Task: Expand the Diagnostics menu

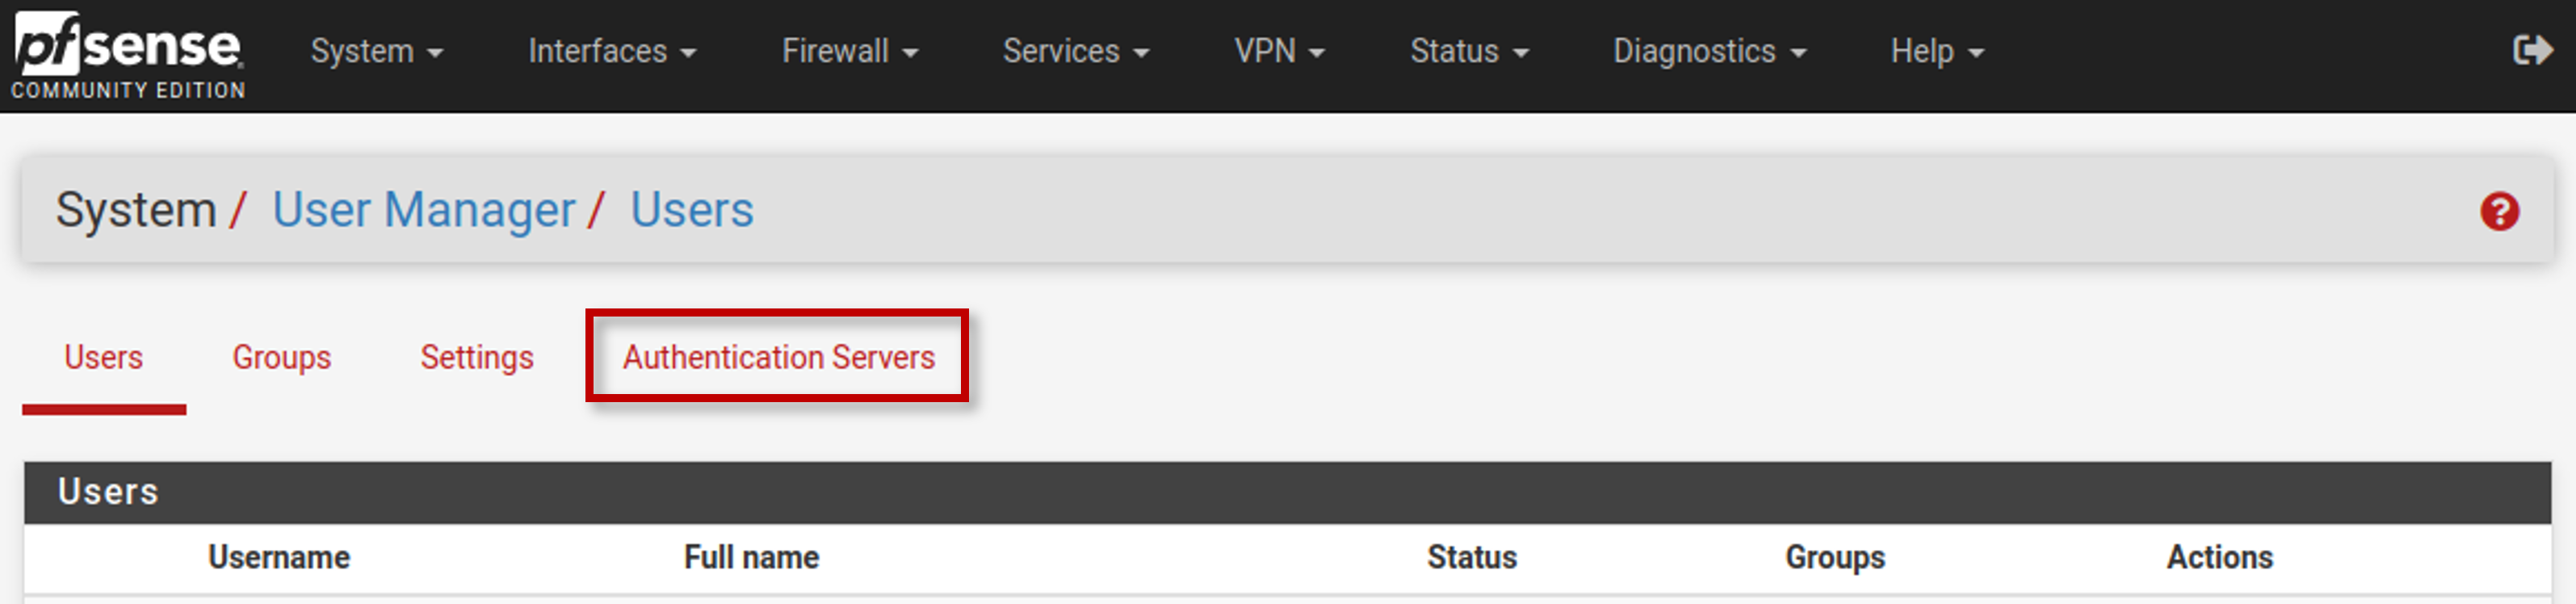Action: (x=1709, y=51)
